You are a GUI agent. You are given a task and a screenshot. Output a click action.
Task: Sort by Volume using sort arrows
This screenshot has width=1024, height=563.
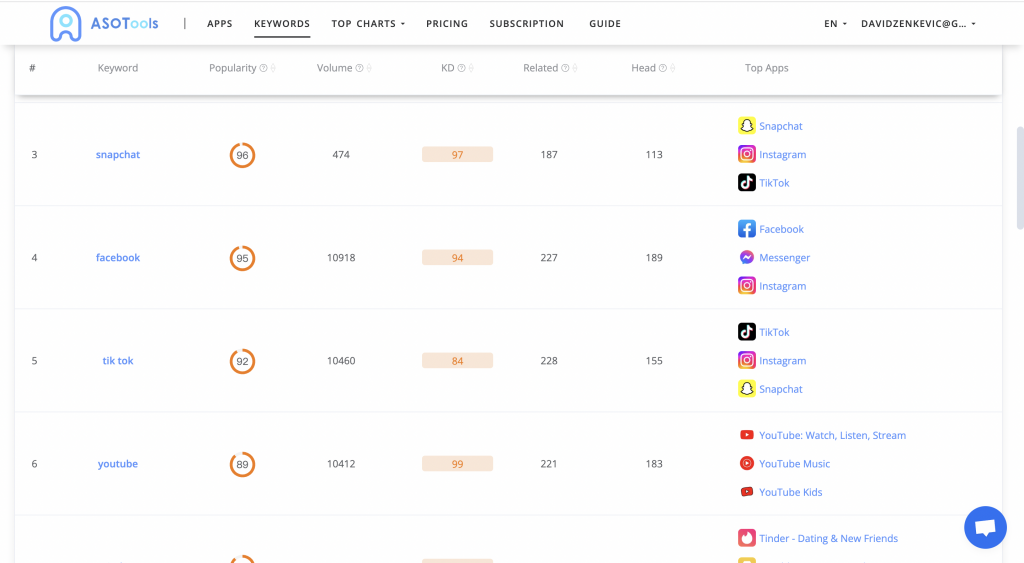(x=369, y=68)
